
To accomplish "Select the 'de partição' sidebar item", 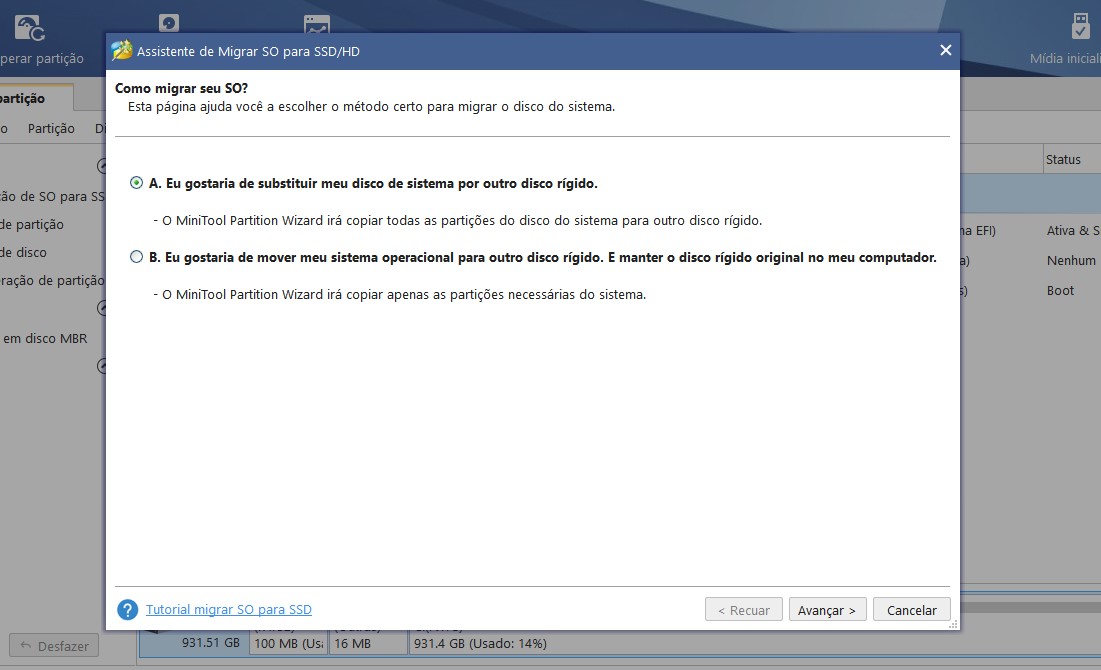I will 32,225.
